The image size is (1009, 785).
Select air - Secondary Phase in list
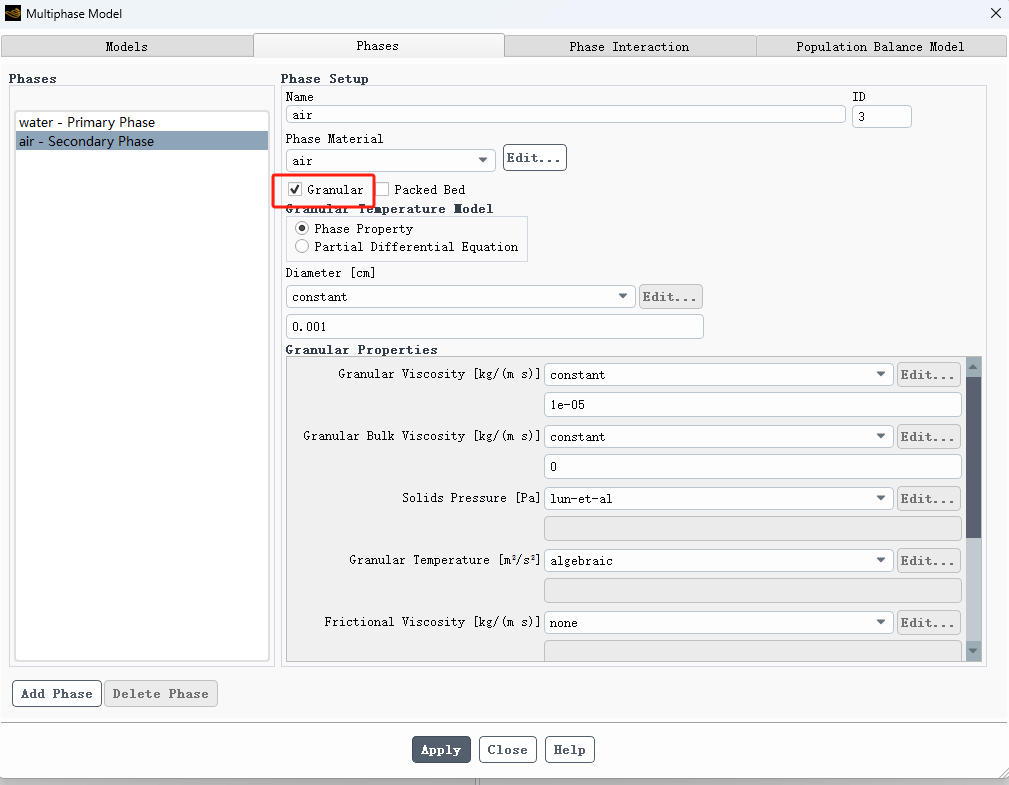[142, 141]
